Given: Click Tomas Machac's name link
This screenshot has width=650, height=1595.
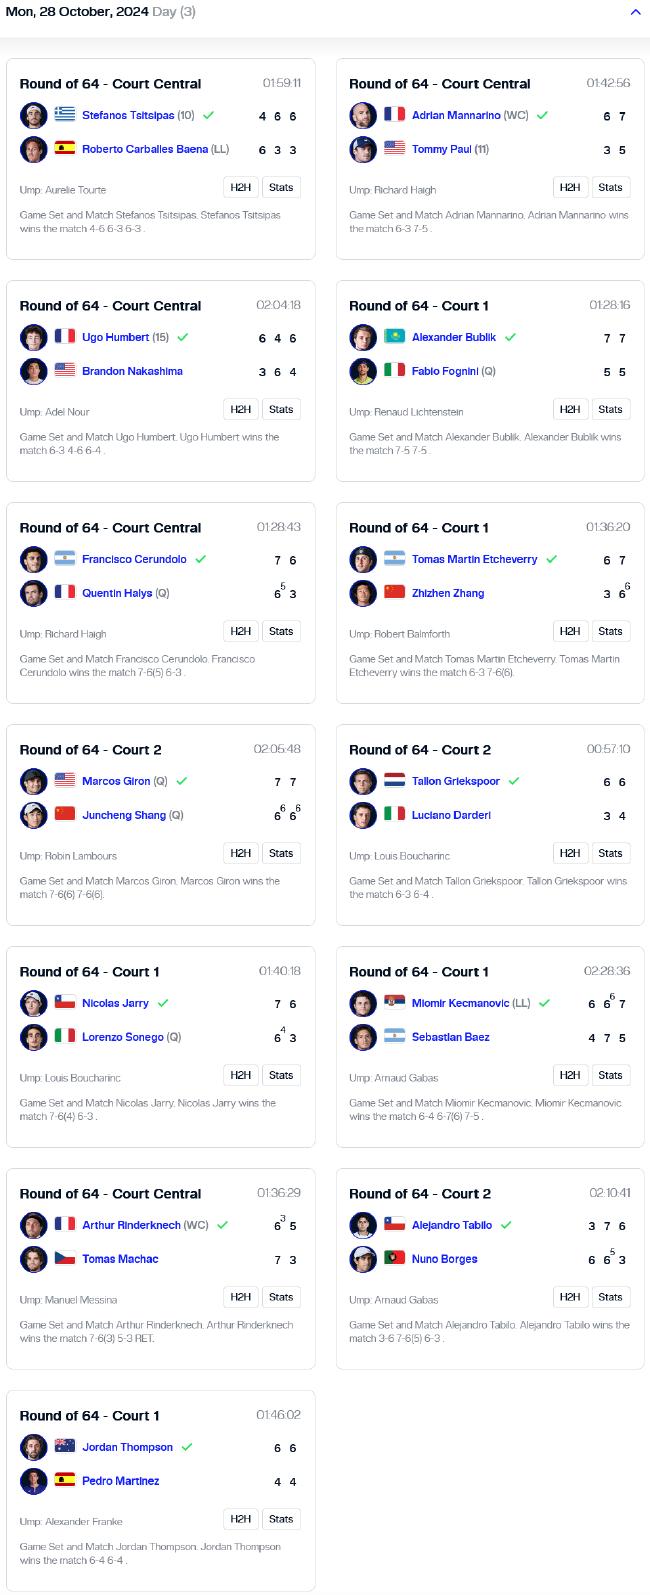Looking at the screenshot, I should pos(120,1259).
